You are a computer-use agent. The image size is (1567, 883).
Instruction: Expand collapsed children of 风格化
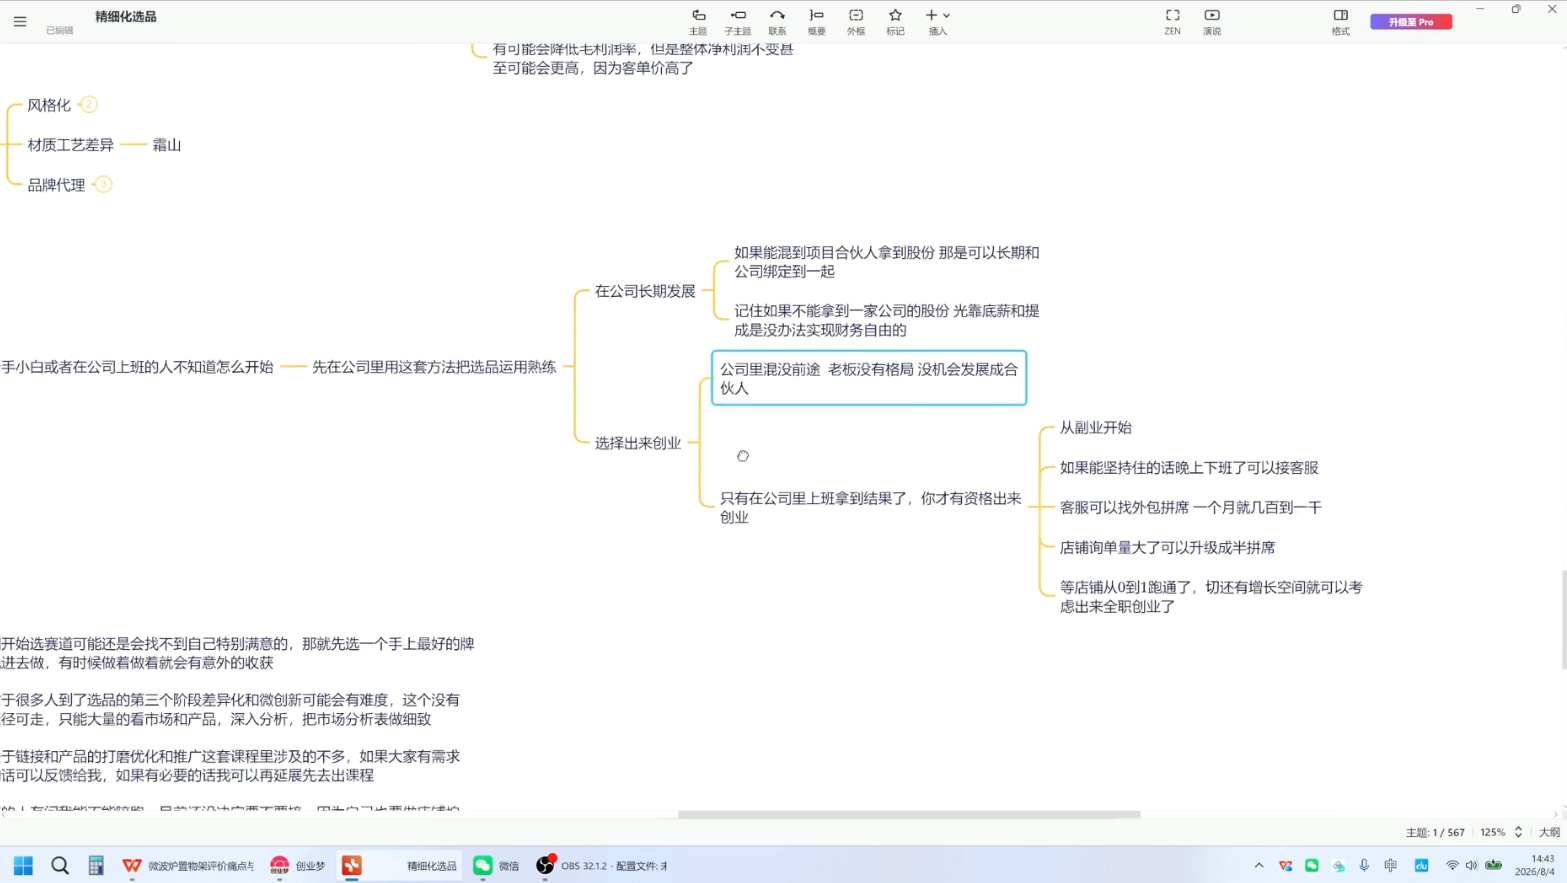pyautogui.click(x=89, y=104)
